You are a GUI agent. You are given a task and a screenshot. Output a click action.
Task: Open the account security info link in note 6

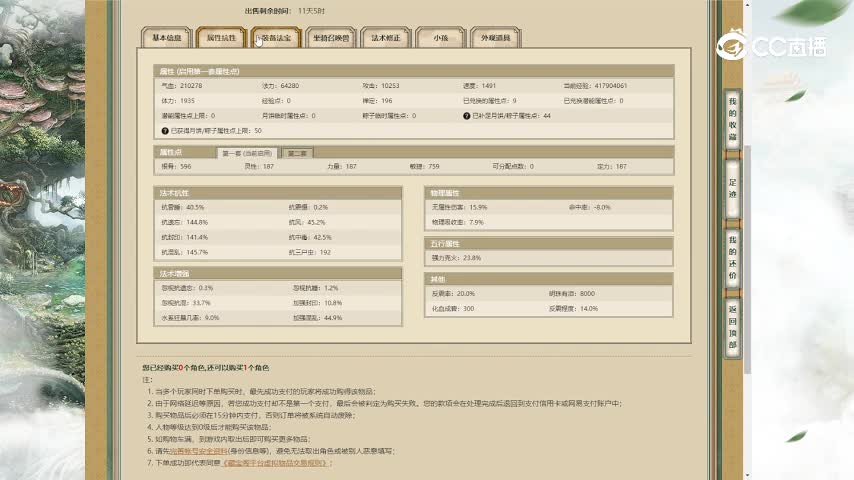[x=198, y=451]
